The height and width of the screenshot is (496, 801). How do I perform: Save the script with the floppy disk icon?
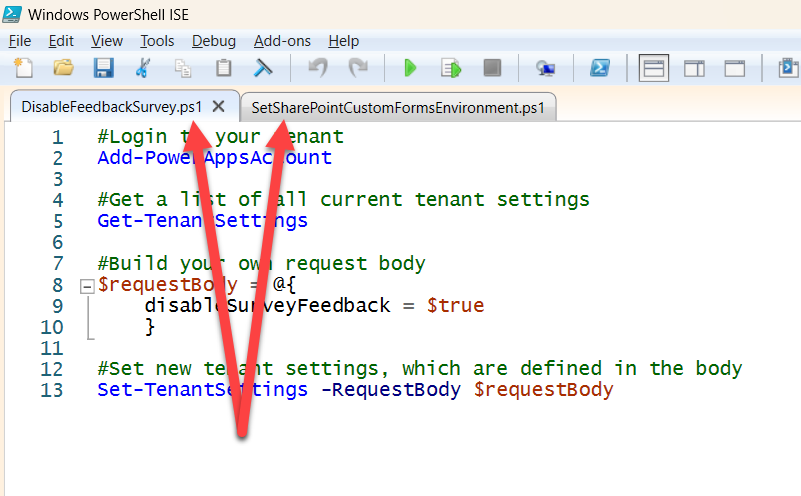click(x=103, y=68)
